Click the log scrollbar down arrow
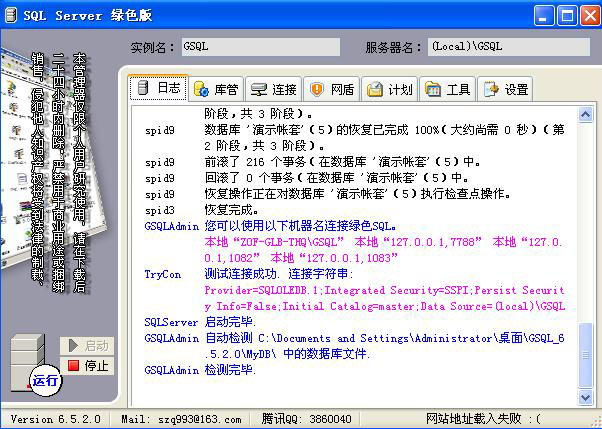The width and height of the screenshot is (602, 429). click(x=585, y=397)
